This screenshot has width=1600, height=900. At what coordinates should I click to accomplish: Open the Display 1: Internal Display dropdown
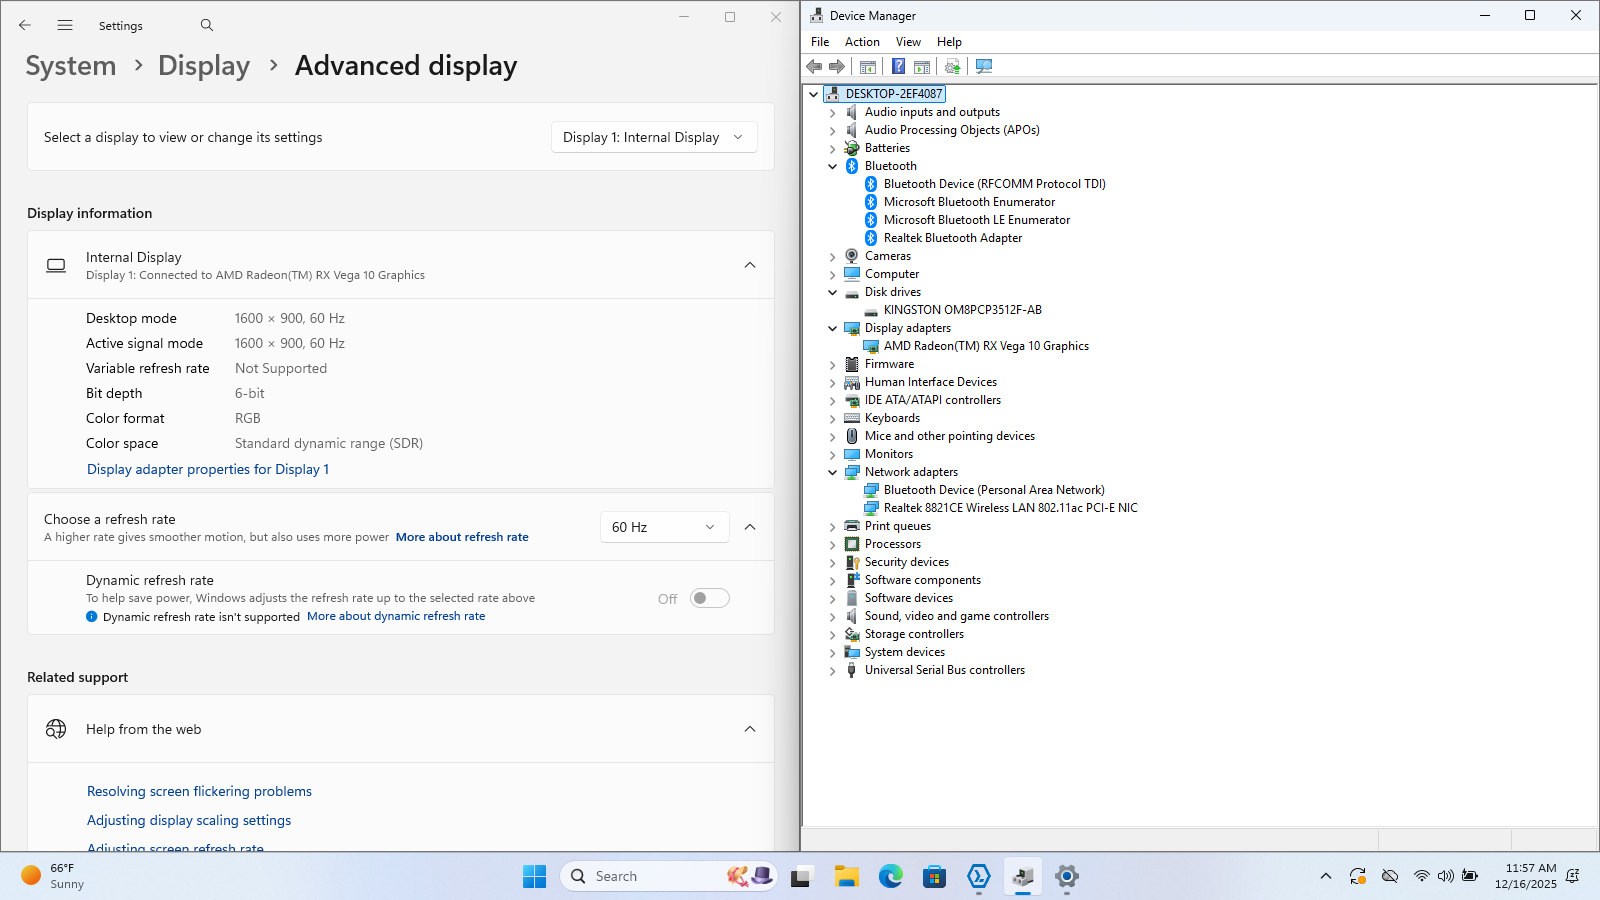(653, 137)
